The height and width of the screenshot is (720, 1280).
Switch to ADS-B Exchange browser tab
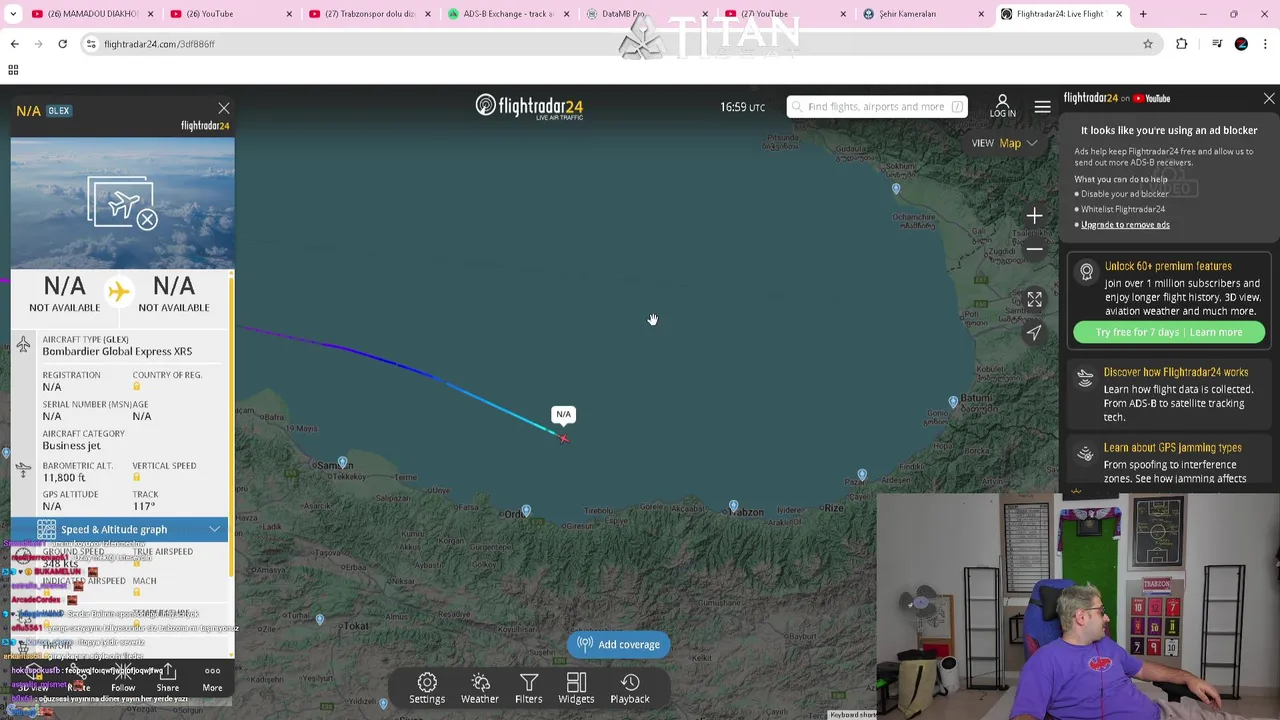[x=510, y=14]
